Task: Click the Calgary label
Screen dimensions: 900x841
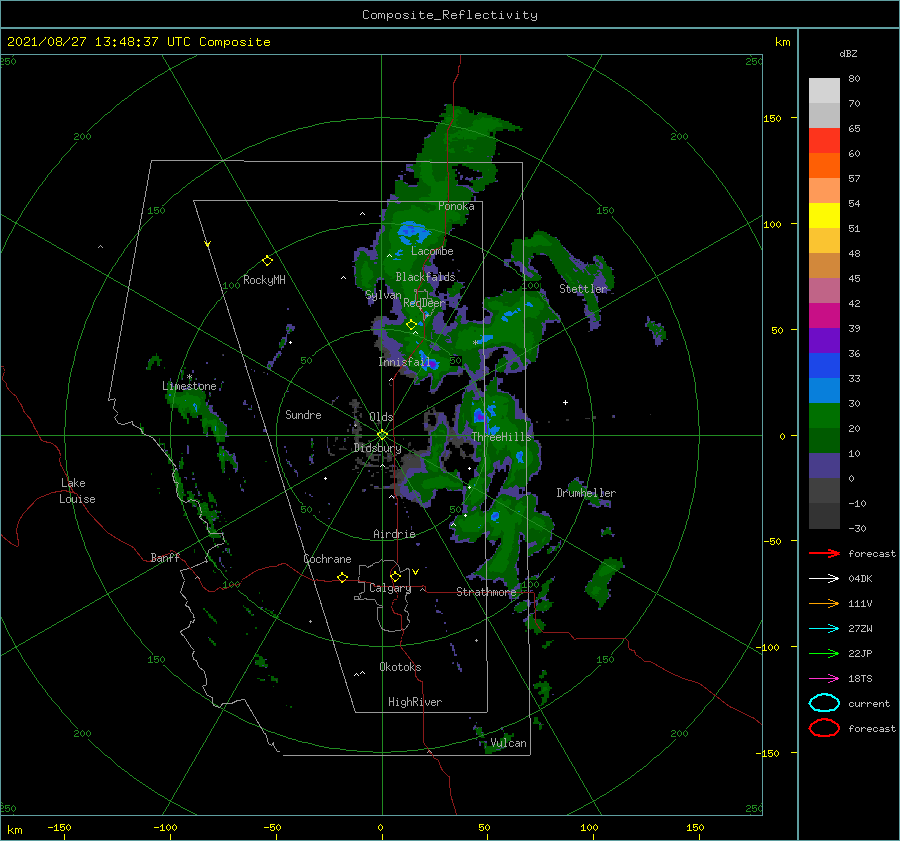Action: (x=390, y=588)
